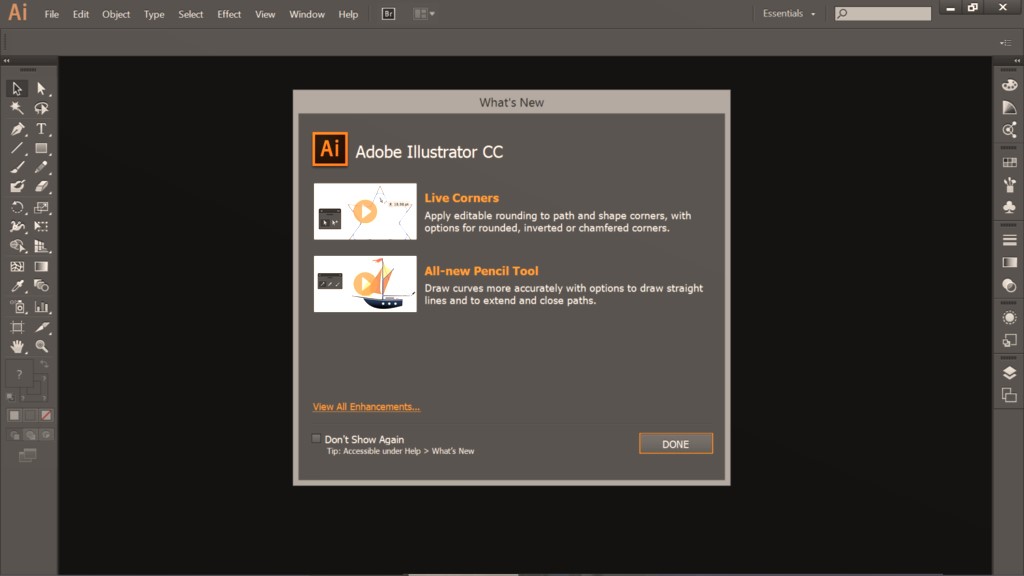Select the Free Transform tool
1024x576 pixels.
41,227
